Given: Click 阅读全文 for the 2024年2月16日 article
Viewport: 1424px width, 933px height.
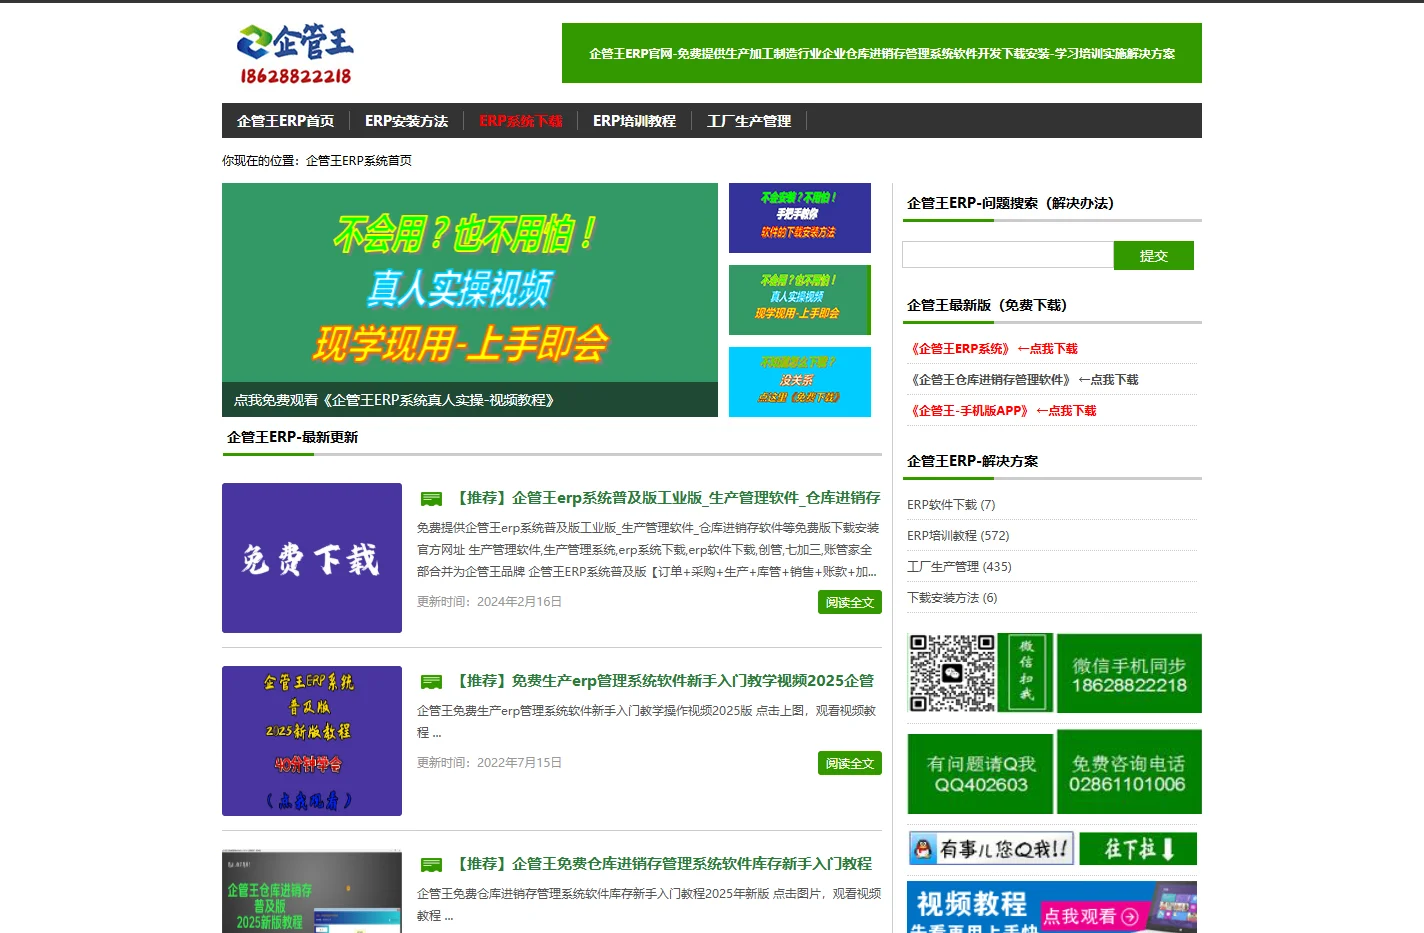Looking at the screenshot, I should pos(850,602).
